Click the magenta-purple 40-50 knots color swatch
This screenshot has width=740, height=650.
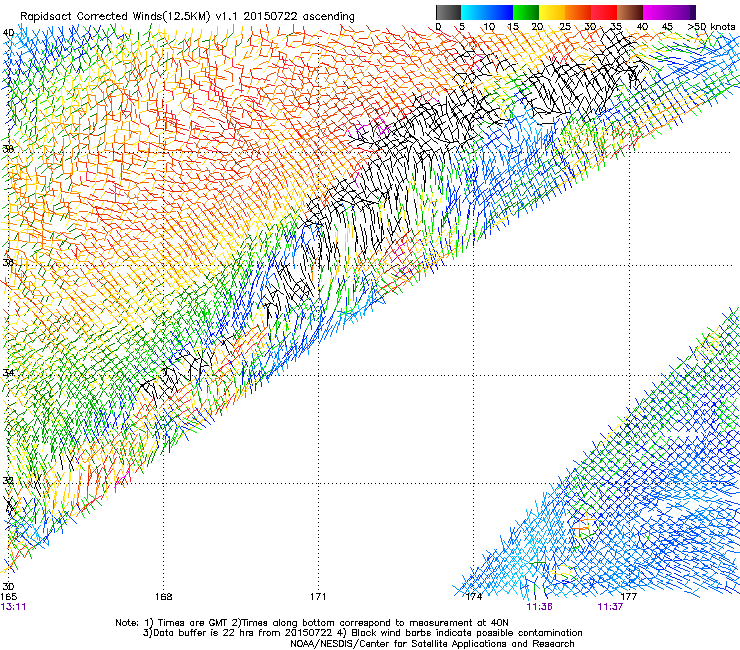pos(669,12)
